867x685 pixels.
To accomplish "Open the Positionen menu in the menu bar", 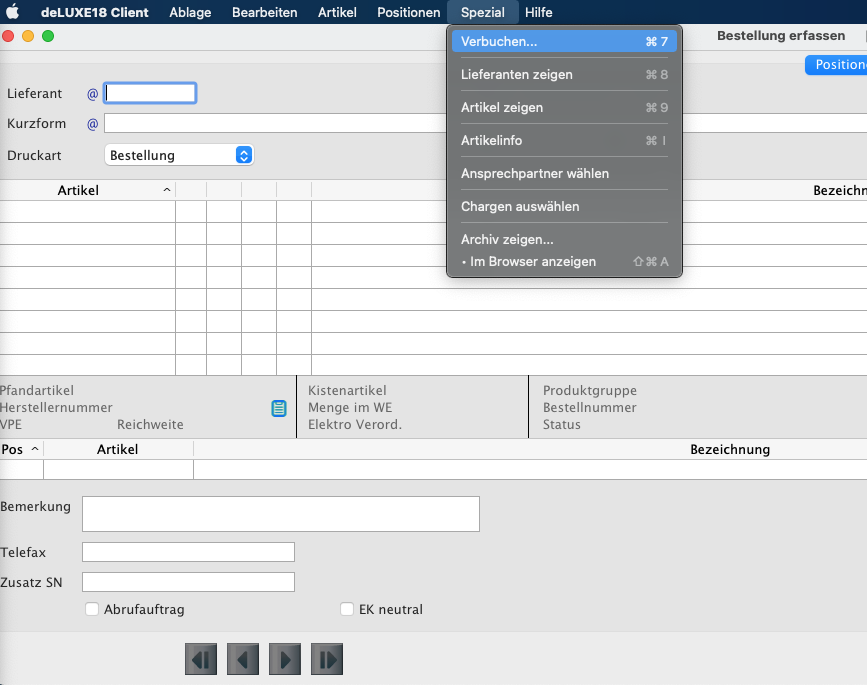I will 408,12.
